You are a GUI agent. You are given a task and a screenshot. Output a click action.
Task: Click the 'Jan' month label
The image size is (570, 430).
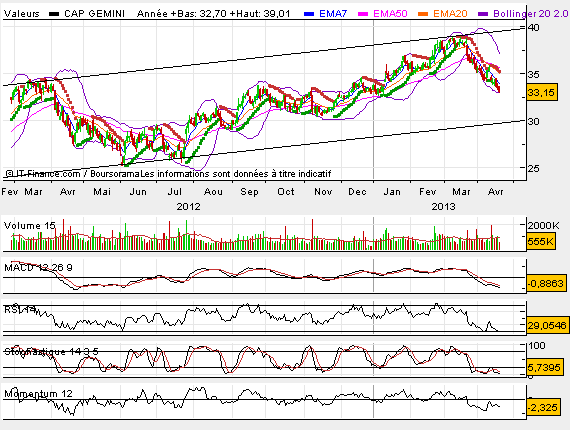(392, 192)
